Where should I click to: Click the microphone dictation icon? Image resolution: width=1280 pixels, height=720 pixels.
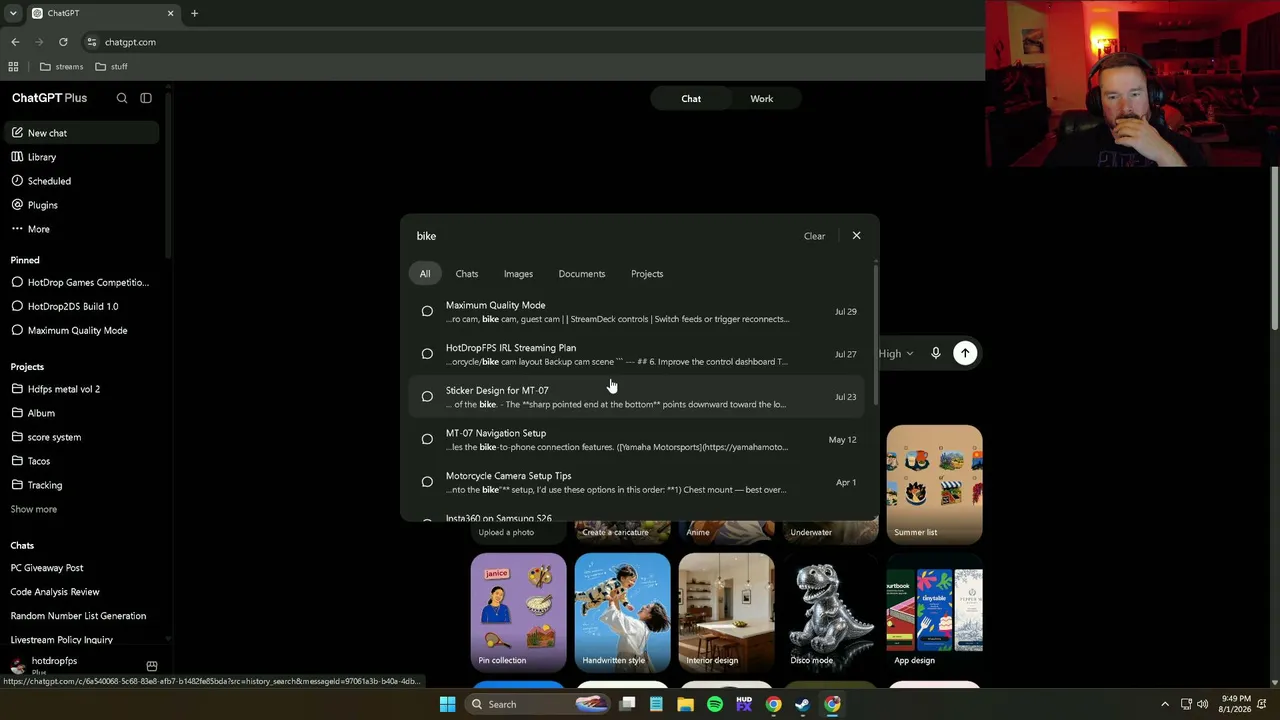tap(936, 353)
